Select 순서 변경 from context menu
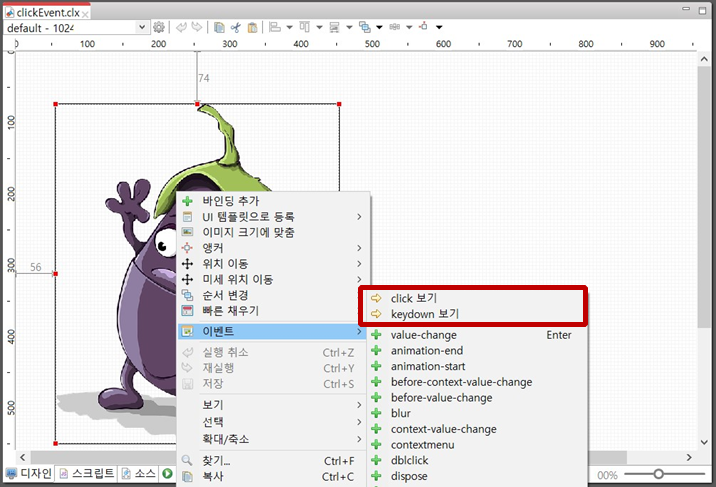Image resolution: width=716 pixels, height=487 pixels. (272, 295)
